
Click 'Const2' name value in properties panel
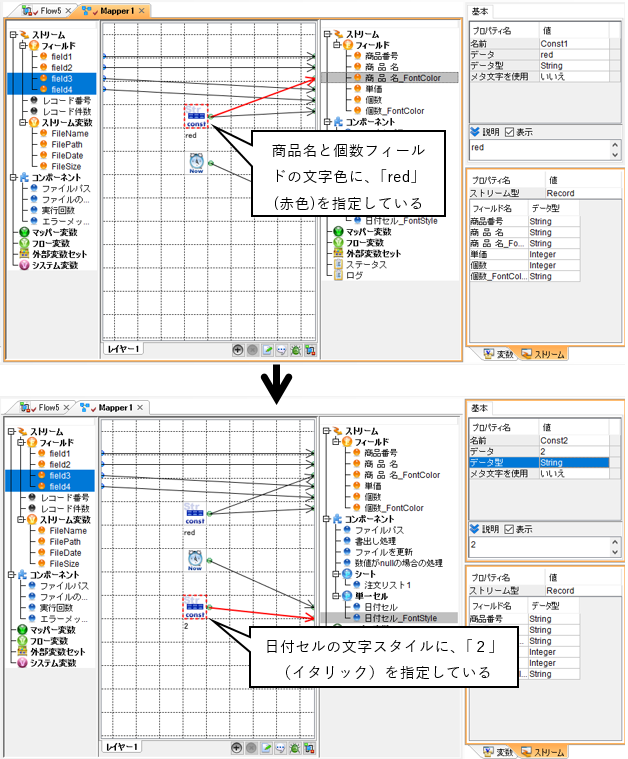click(574, 440)
